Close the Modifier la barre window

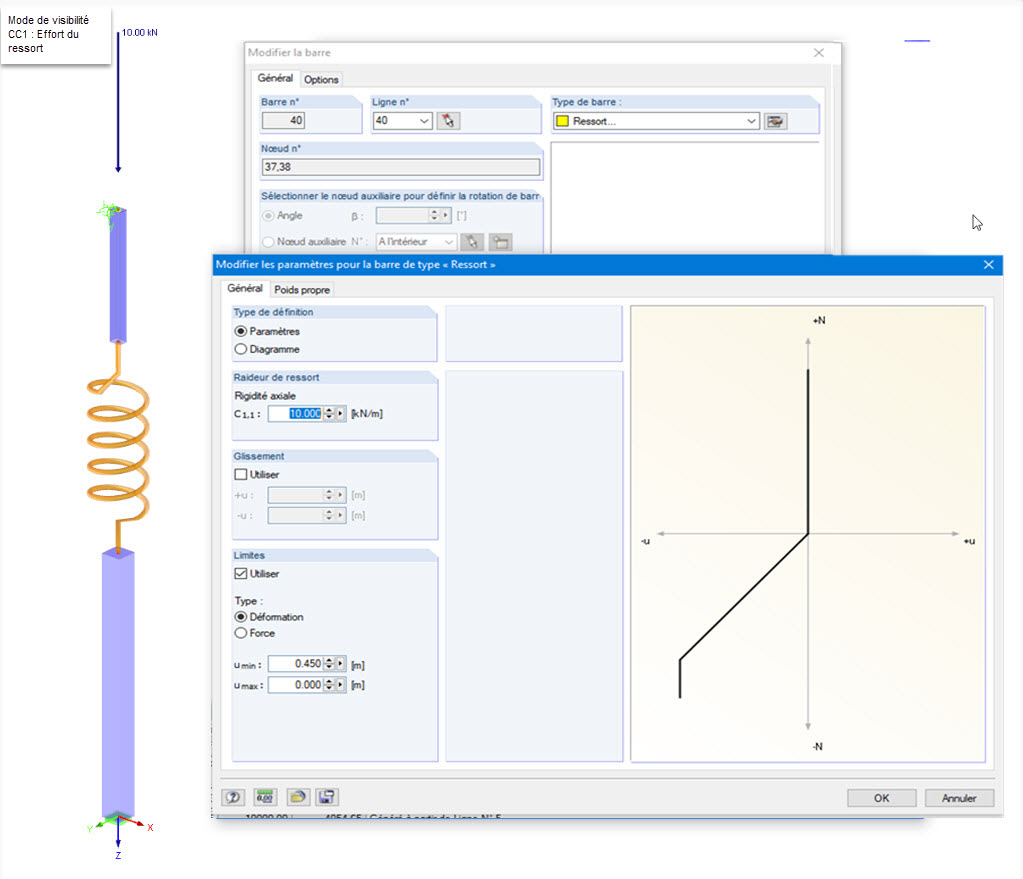pos(819,53)
